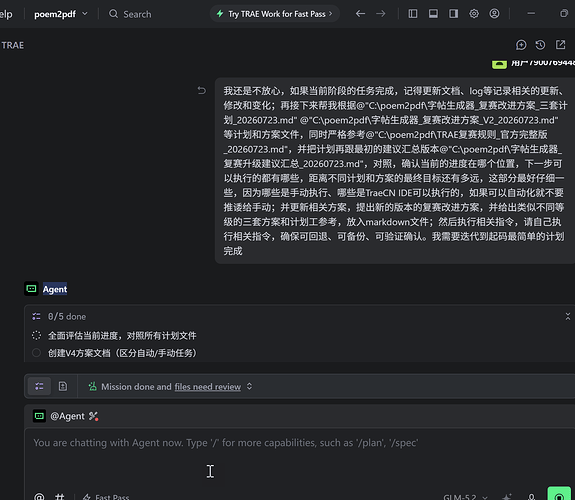Viewport: 575px width, 500px height.
Task: Toggle the right sidebar layout icon
Action: tap(454, 14)
